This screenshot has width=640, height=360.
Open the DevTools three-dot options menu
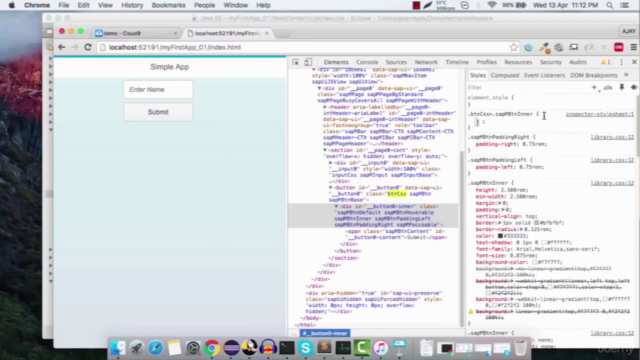pyautogui.click(x=621, y=62)
